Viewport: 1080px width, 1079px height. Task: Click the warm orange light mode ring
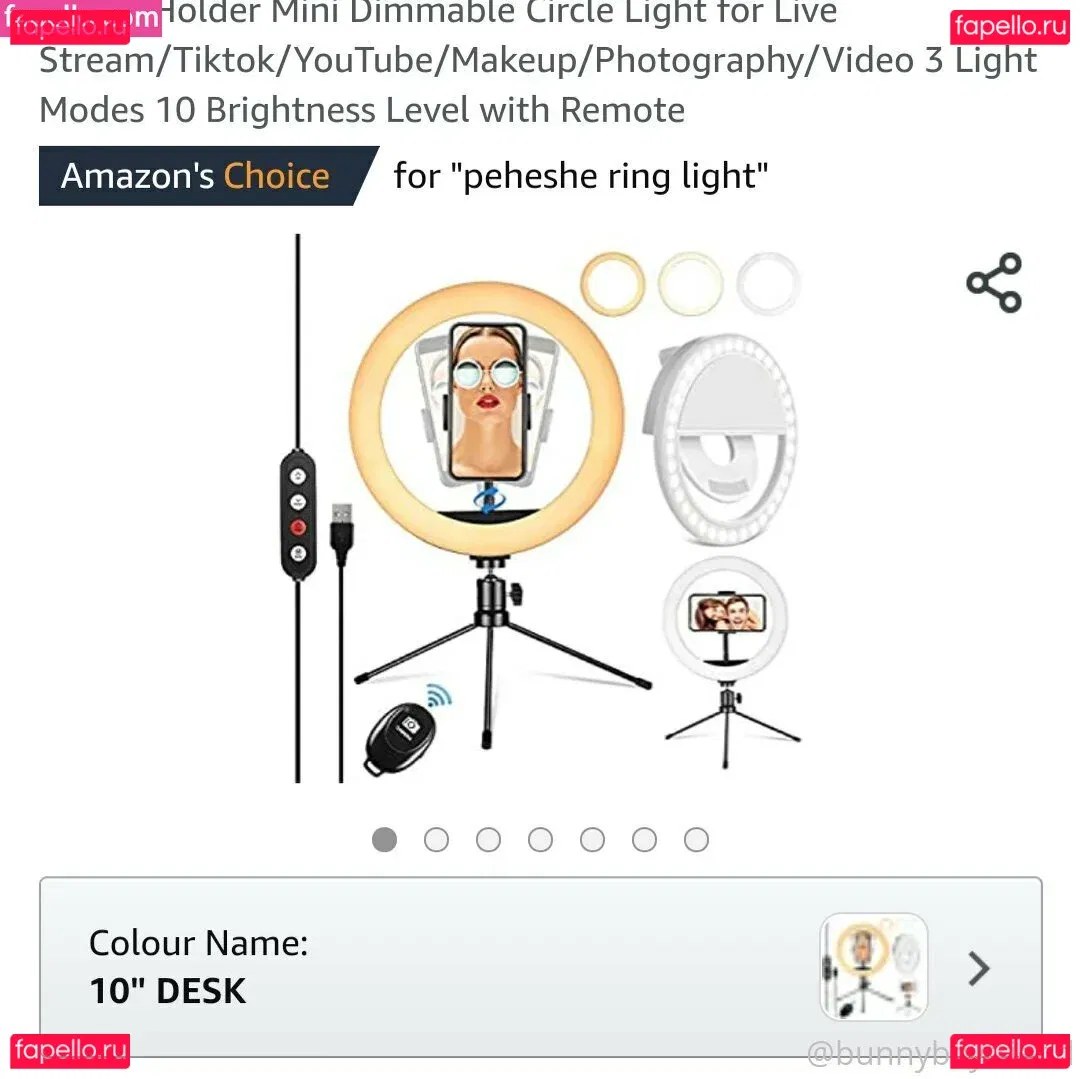[612, 284]
